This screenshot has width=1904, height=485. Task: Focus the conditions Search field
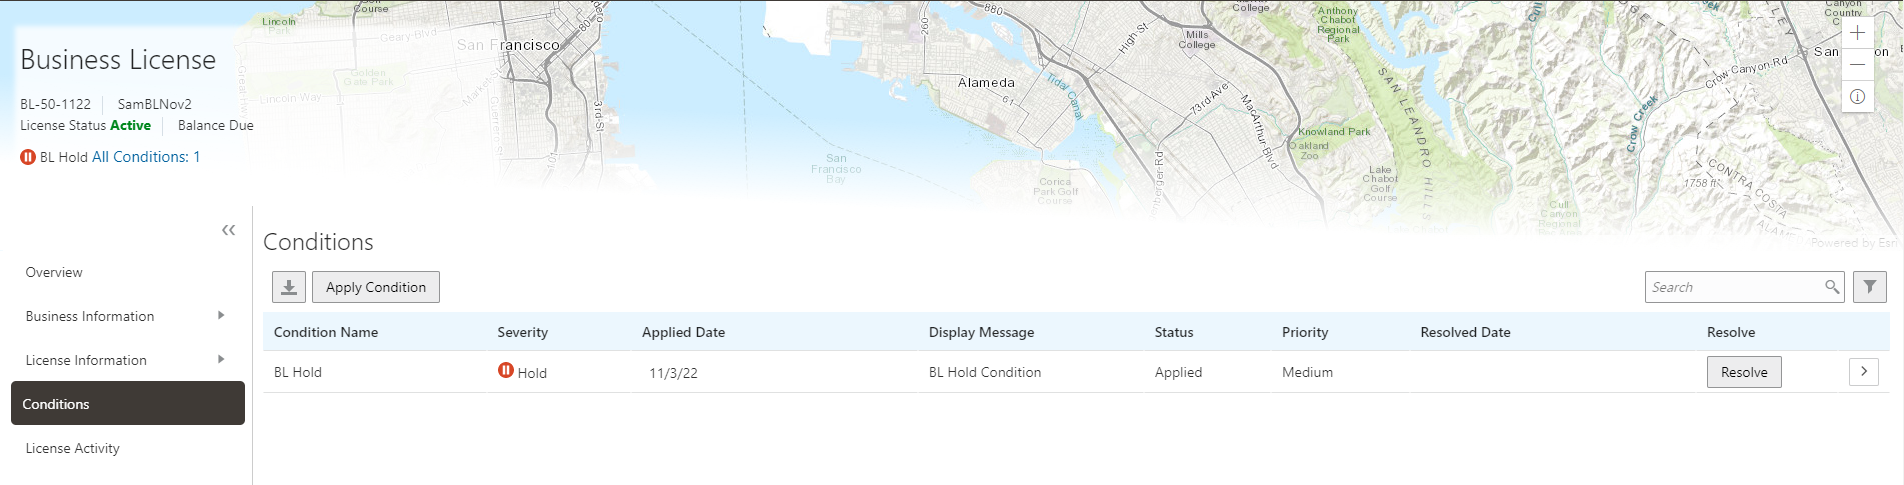(1733, 287)
